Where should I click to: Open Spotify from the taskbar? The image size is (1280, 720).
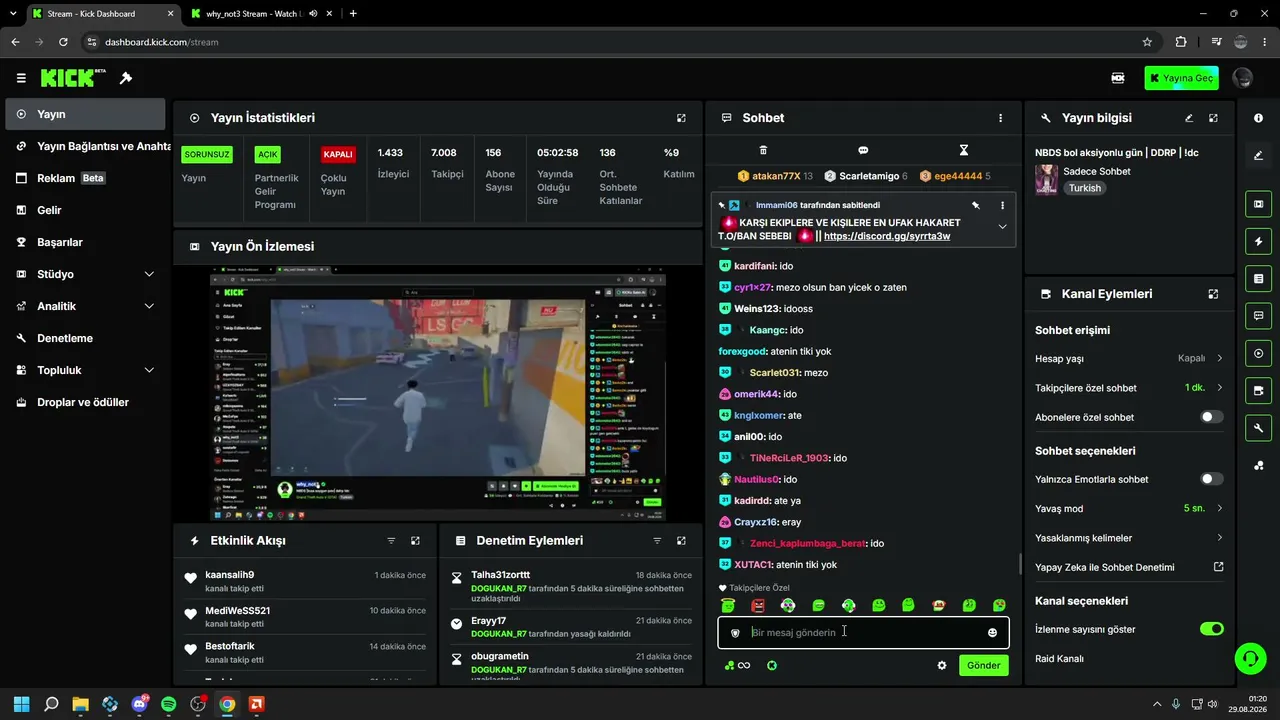(168, 704)
